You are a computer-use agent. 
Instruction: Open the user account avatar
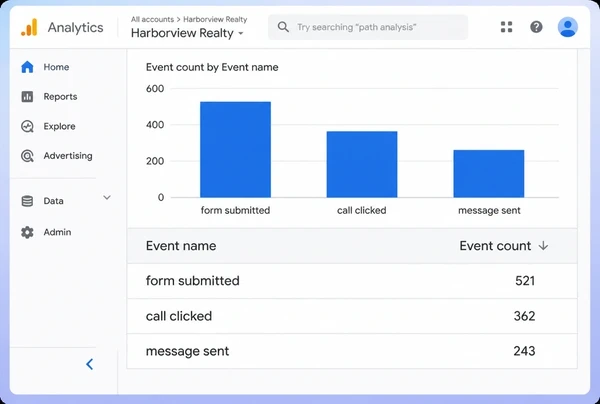click(x=567, y=27)
